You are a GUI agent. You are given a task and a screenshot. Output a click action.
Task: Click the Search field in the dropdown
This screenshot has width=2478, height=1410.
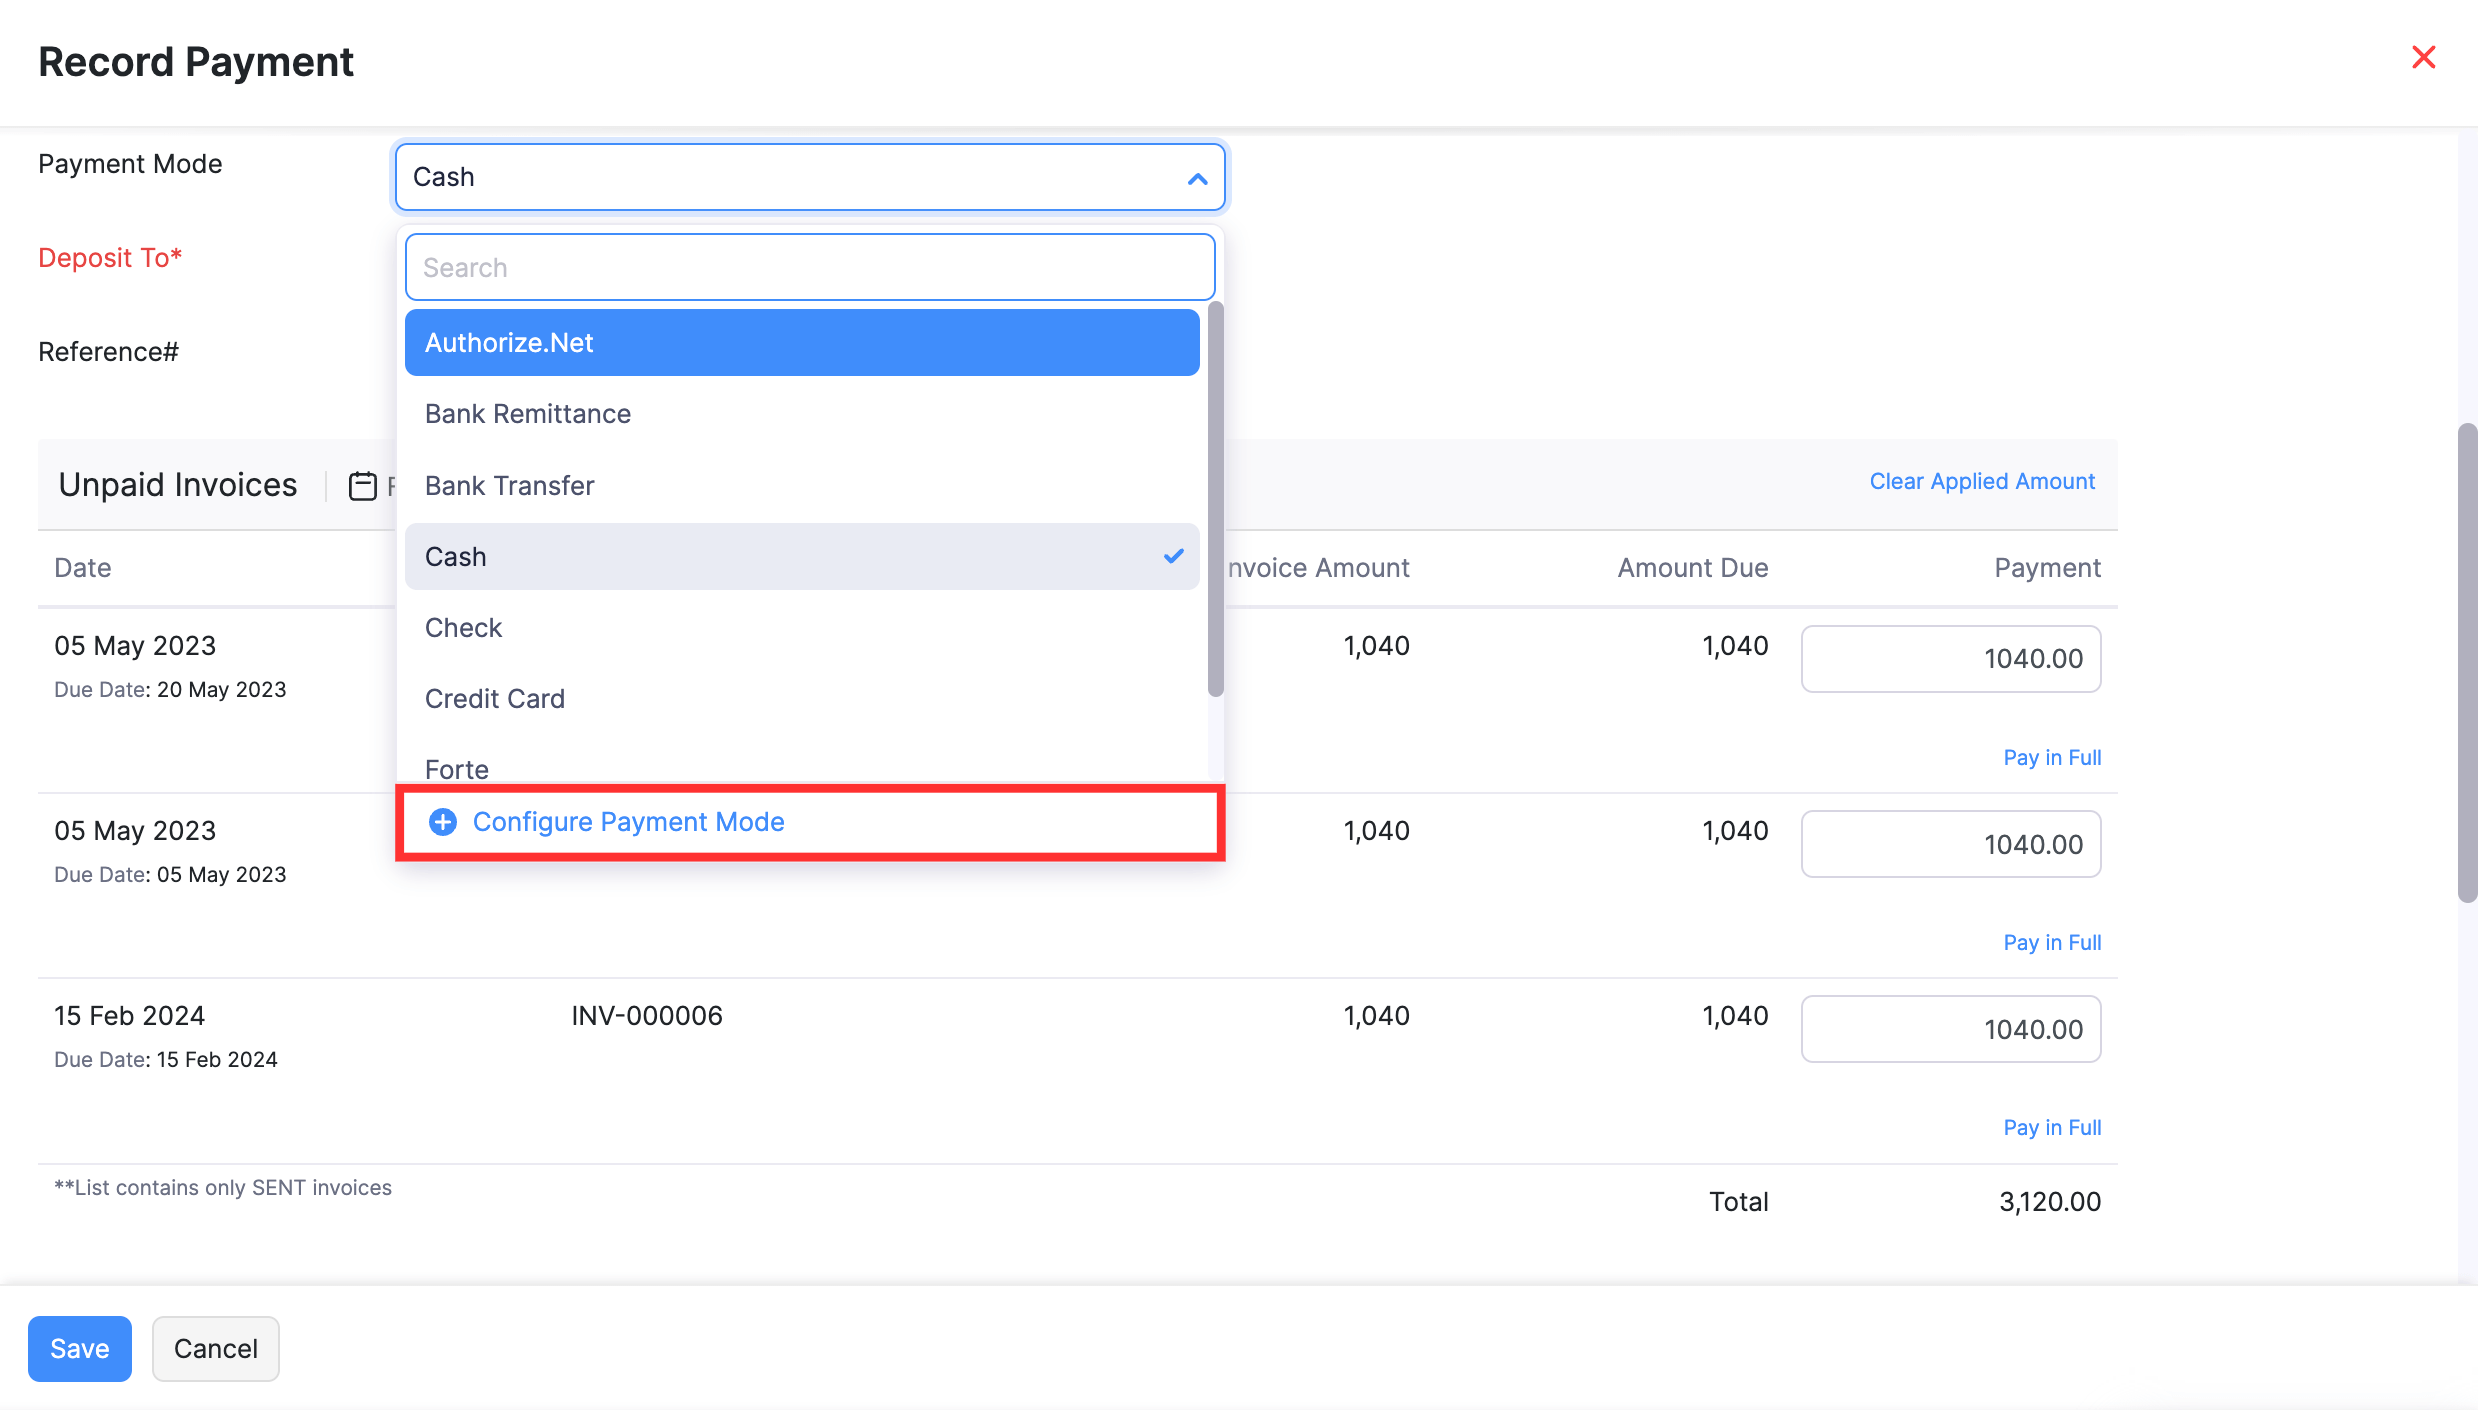[809, 266]
